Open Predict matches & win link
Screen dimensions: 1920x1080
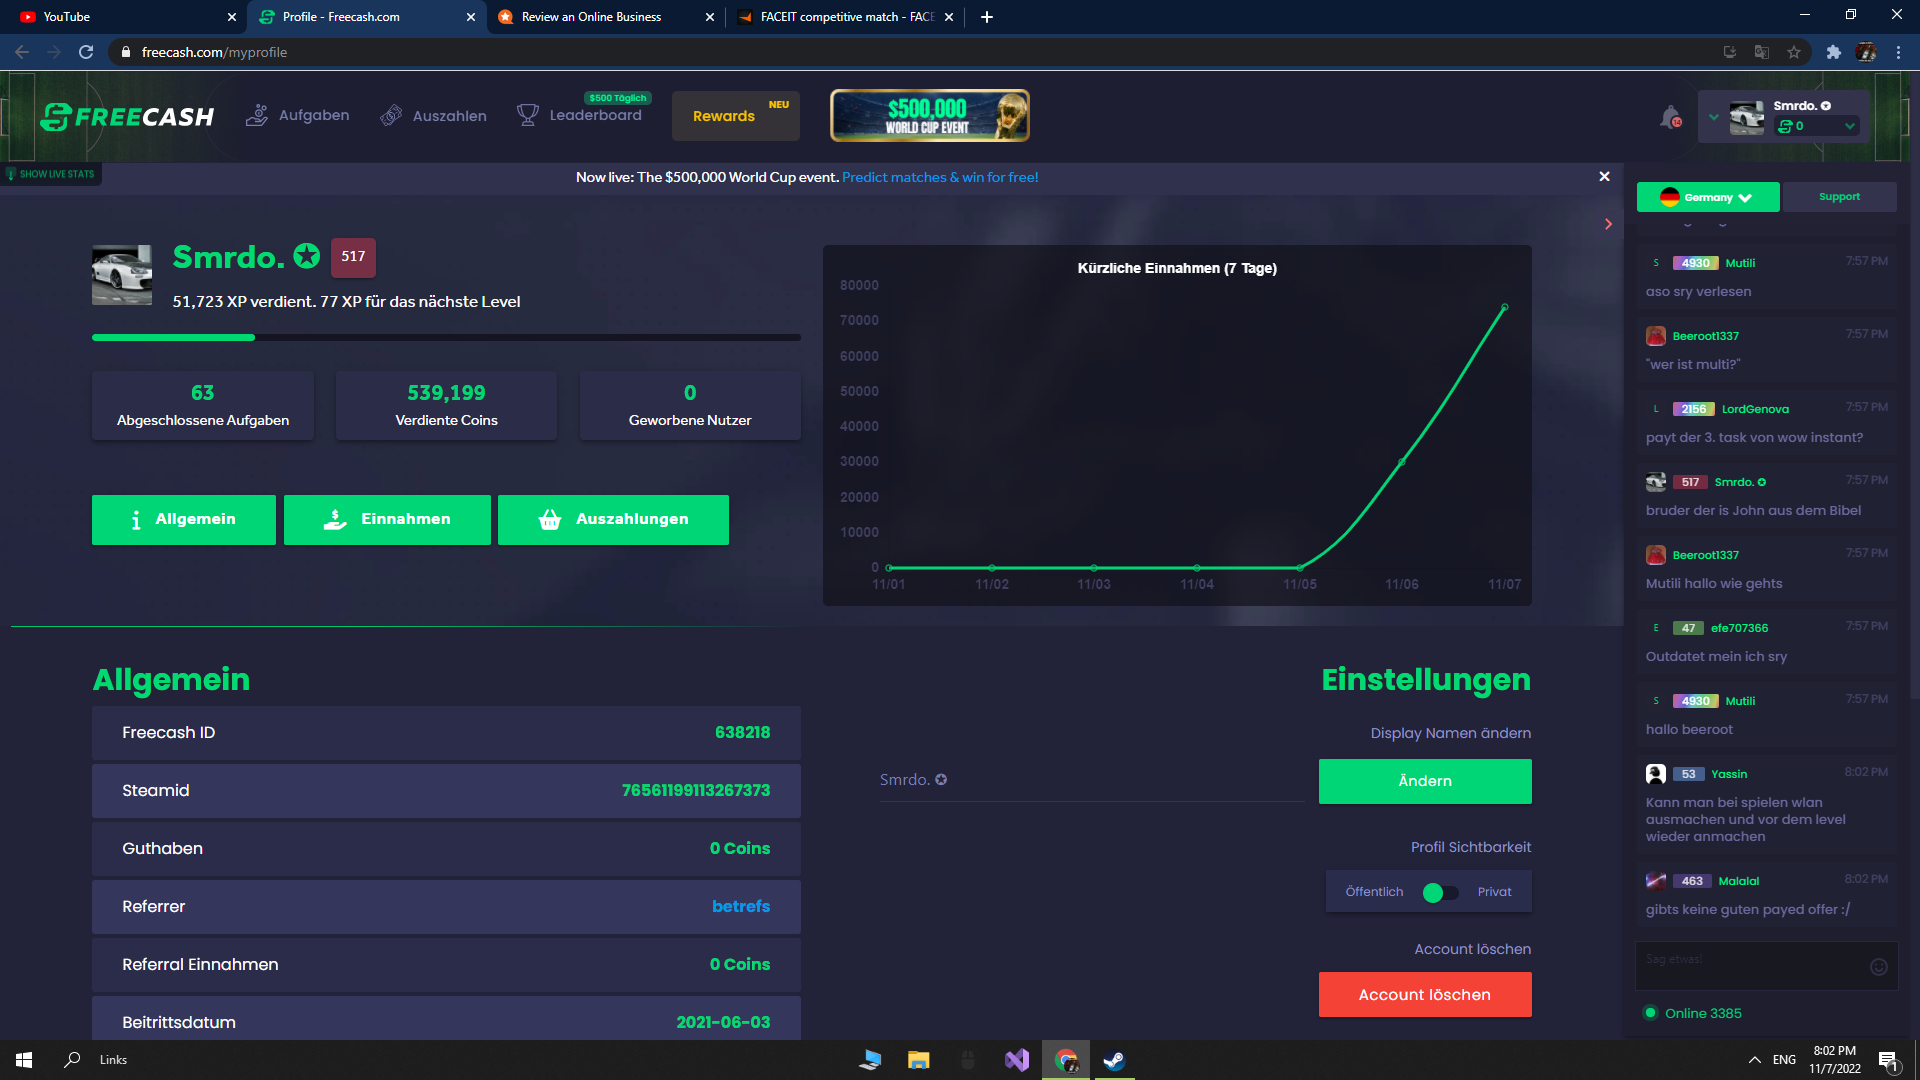coord(939,177)
